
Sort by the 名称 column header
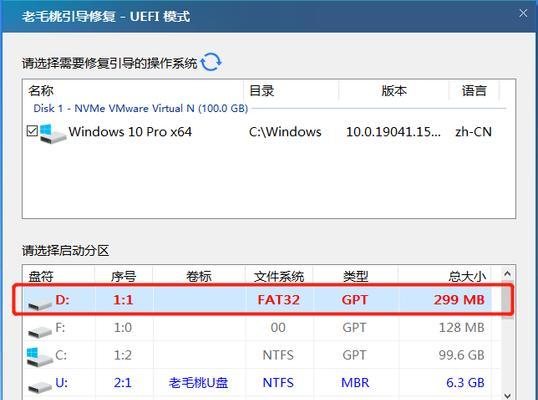click(x=41, y=91)
